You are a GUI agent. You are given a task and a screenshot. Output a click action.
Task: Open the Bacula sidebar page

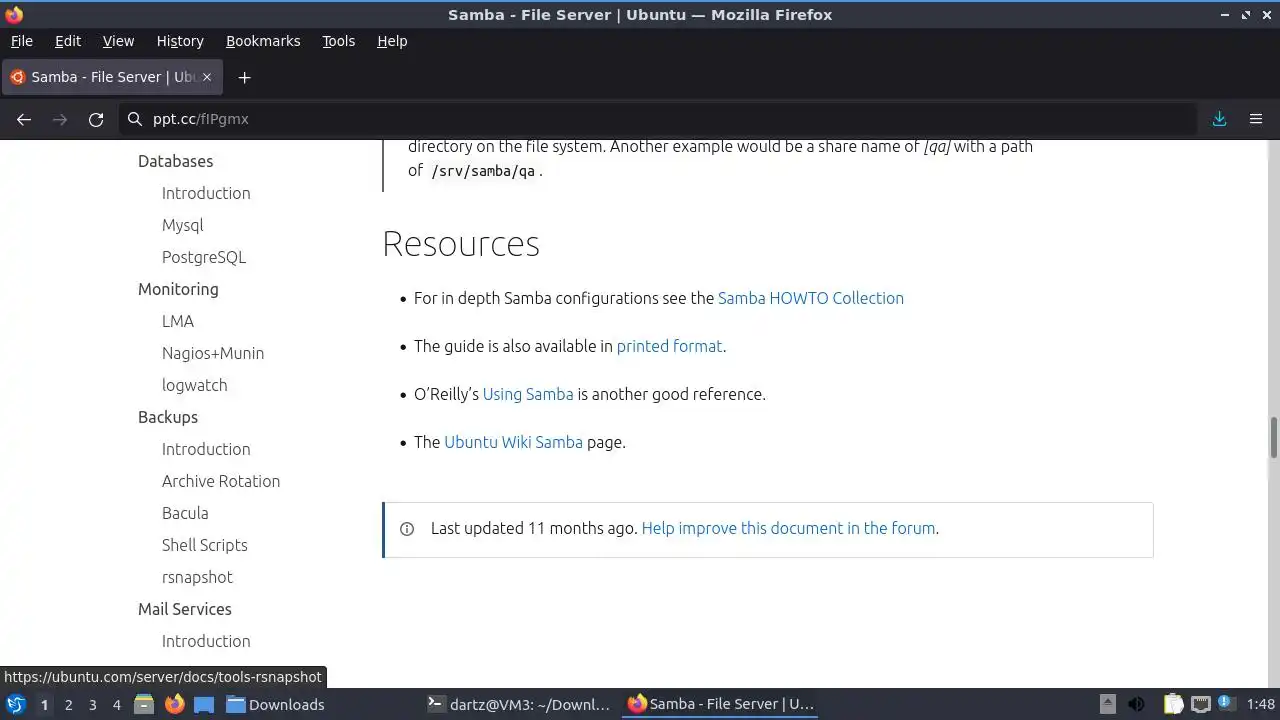[185, 513]
